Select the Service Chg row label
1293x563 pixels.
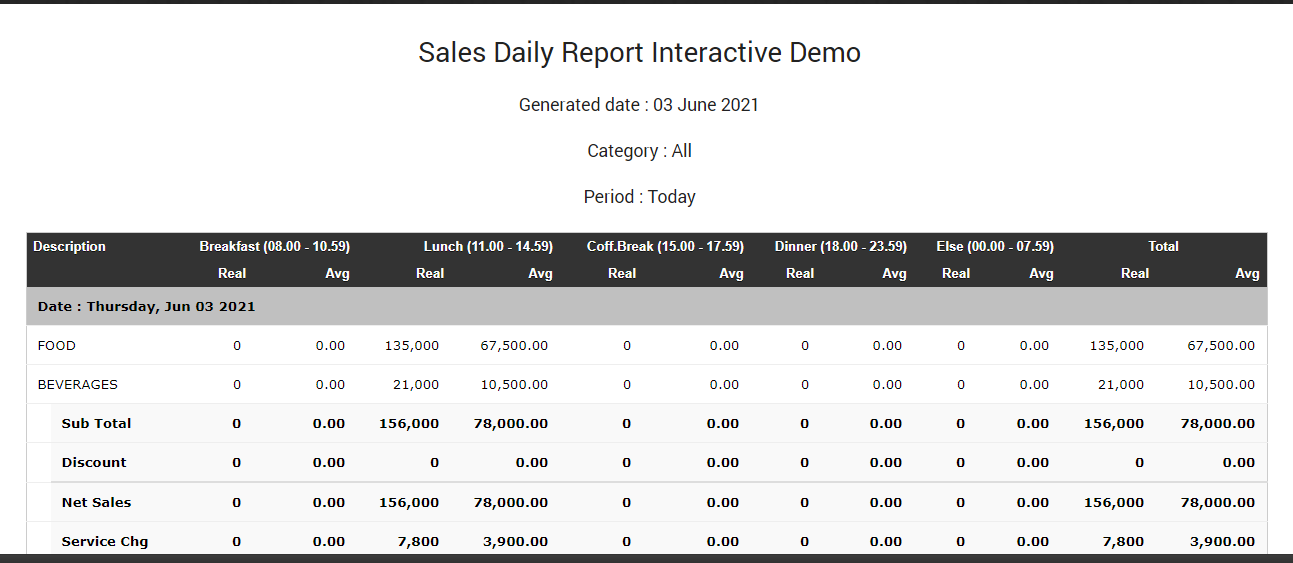104,542
